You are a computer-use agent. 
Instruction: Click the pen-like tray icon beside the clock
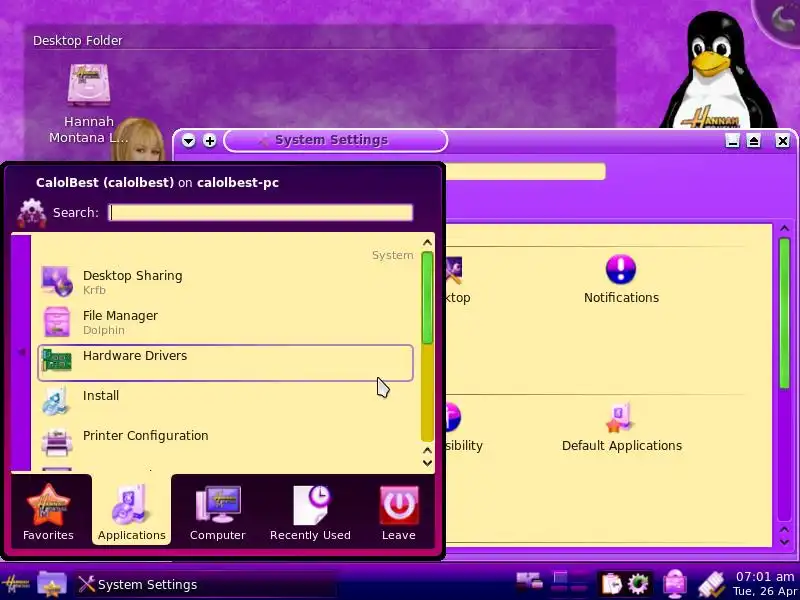click(x=711, y=584)
